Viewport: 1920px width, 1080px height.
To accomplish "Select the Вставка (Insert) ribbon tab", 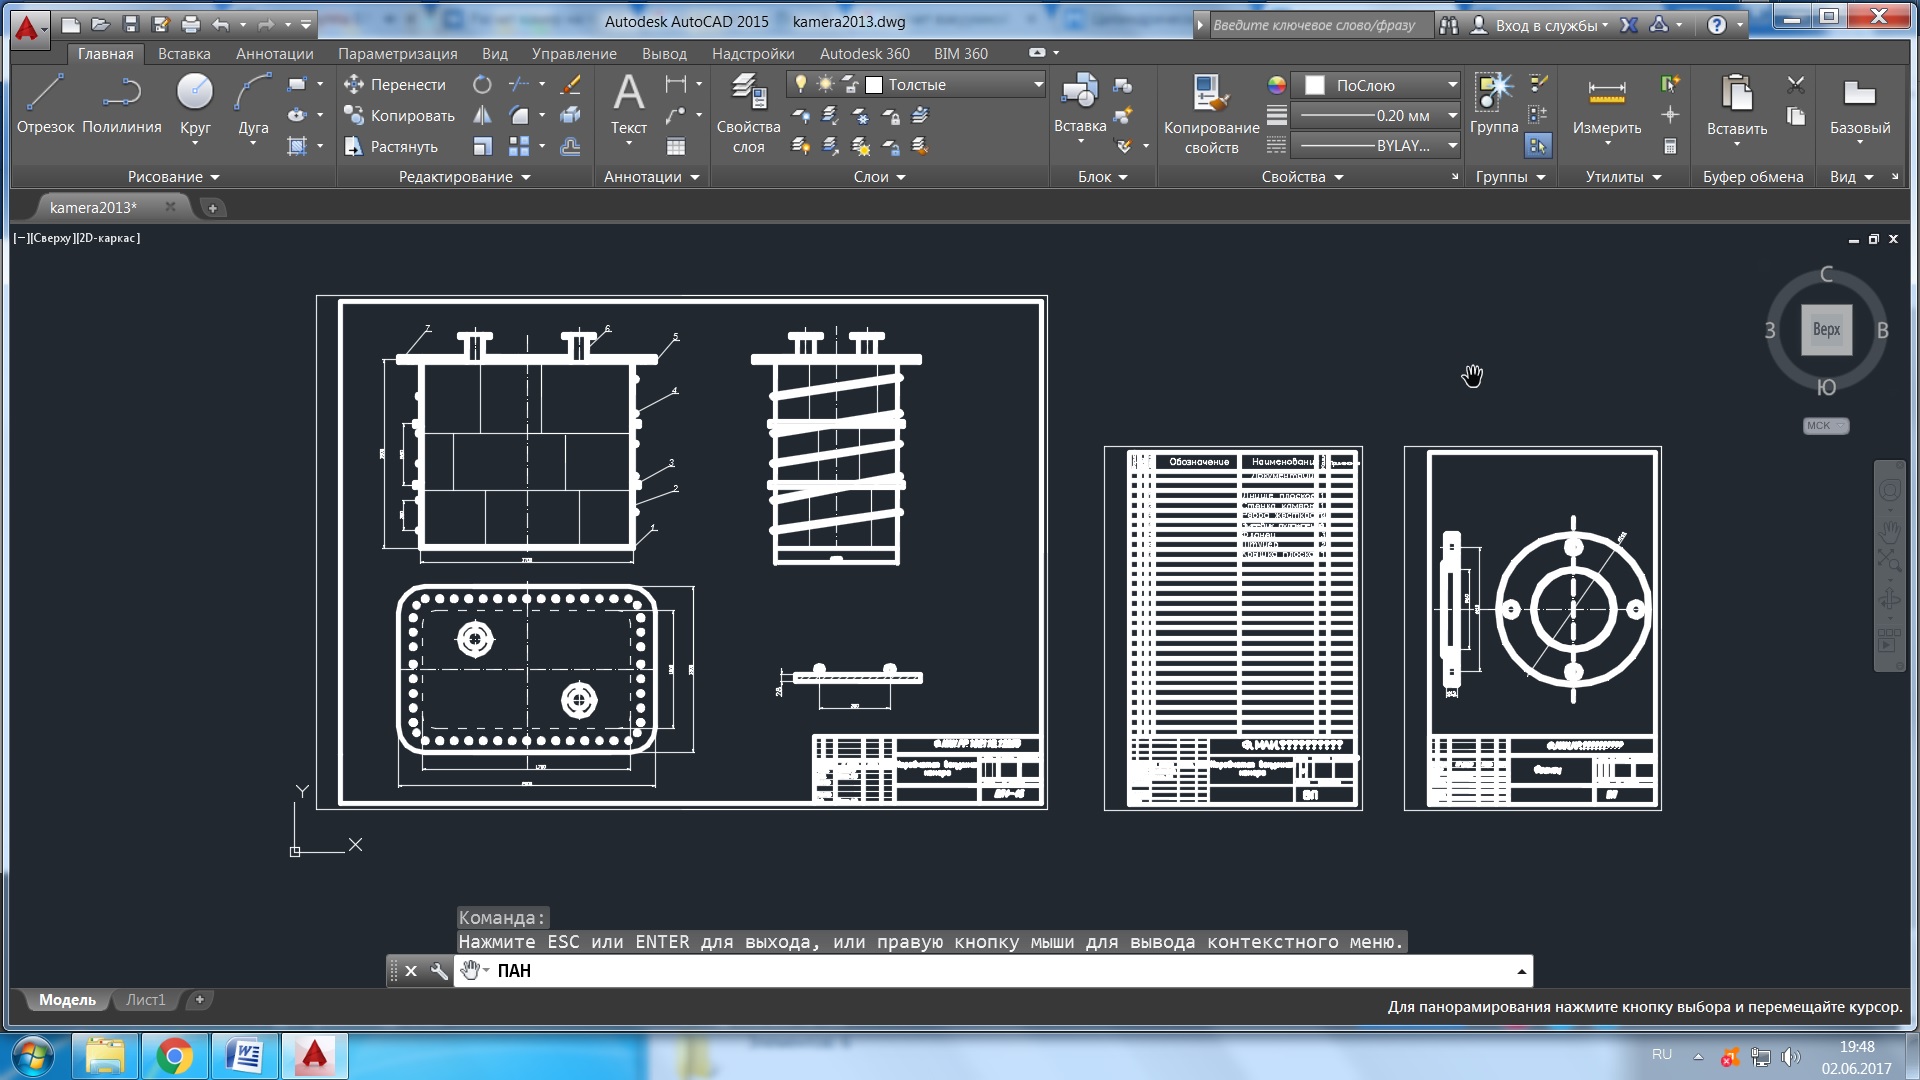I will [x=183, y=53].
